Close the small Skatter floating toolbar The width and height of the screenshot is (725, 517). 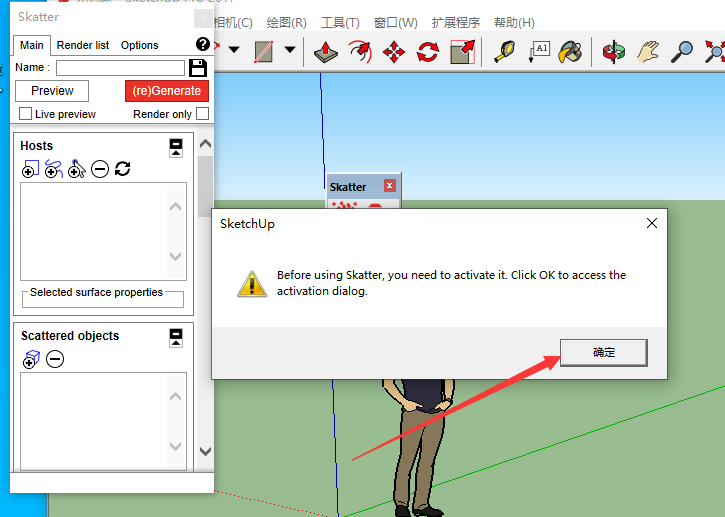[x=389, y=186]
